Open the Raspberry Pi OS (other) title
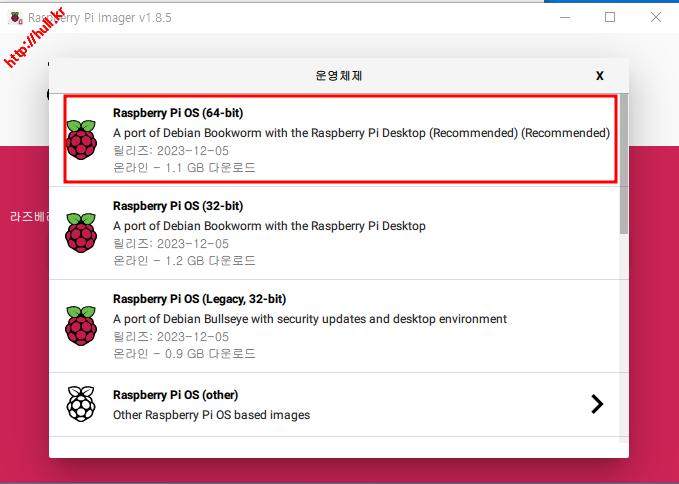Viewport: 679px width, 484px height. coord(176,395)
